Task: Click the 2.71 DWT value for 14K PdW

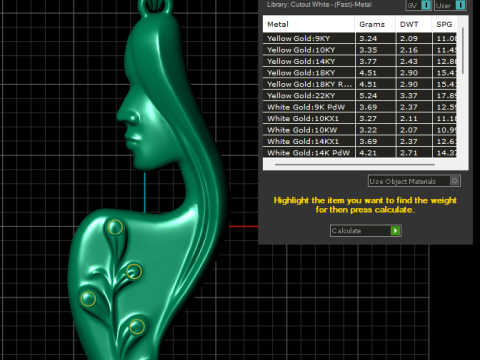Action: pos(409,153)
